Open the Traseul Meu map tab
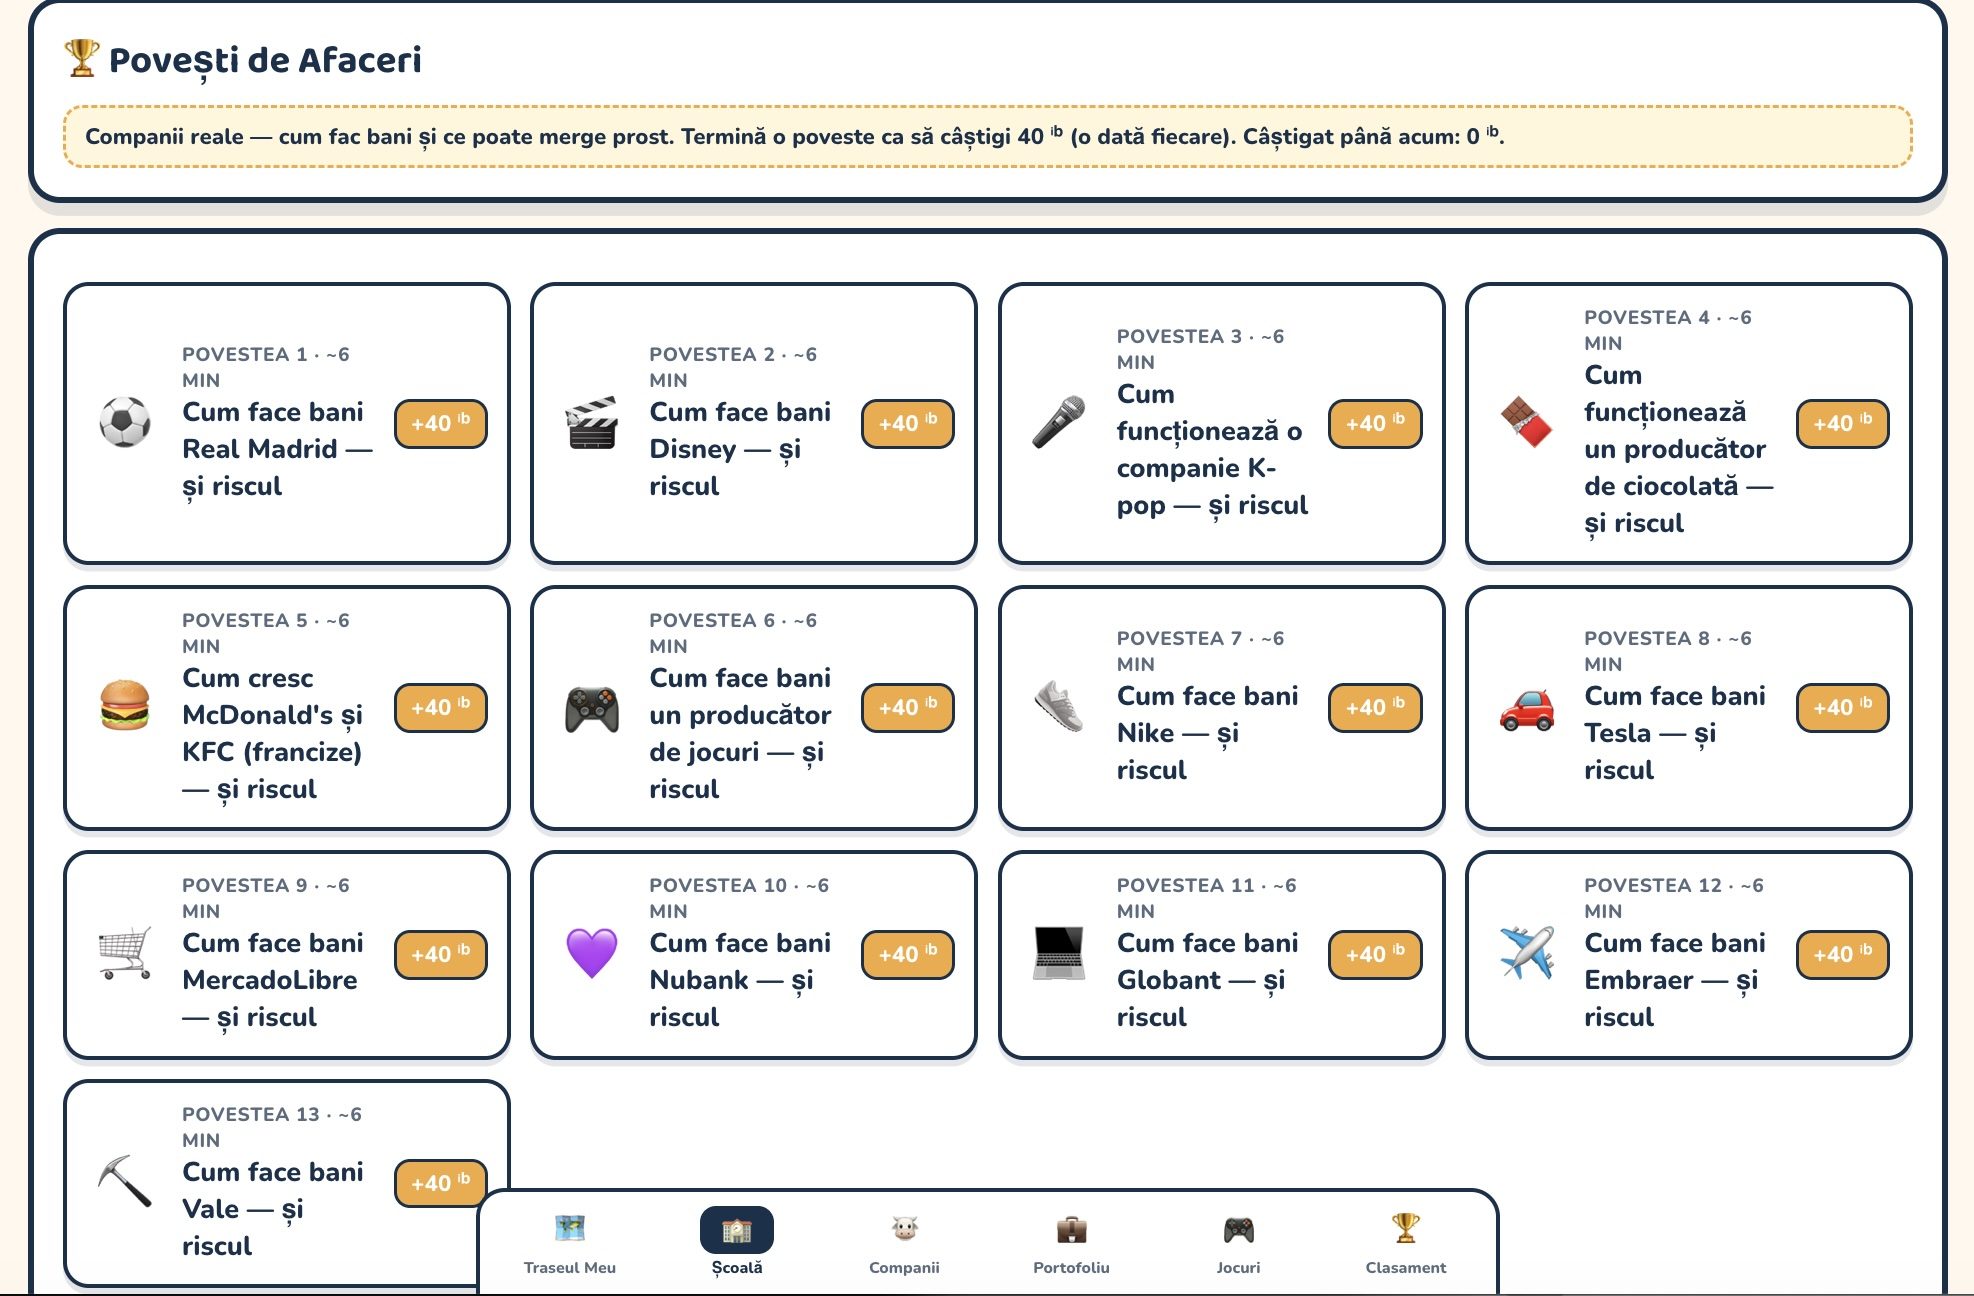The width and height of the screenshot is (1974, 1296). point(570,1242)
